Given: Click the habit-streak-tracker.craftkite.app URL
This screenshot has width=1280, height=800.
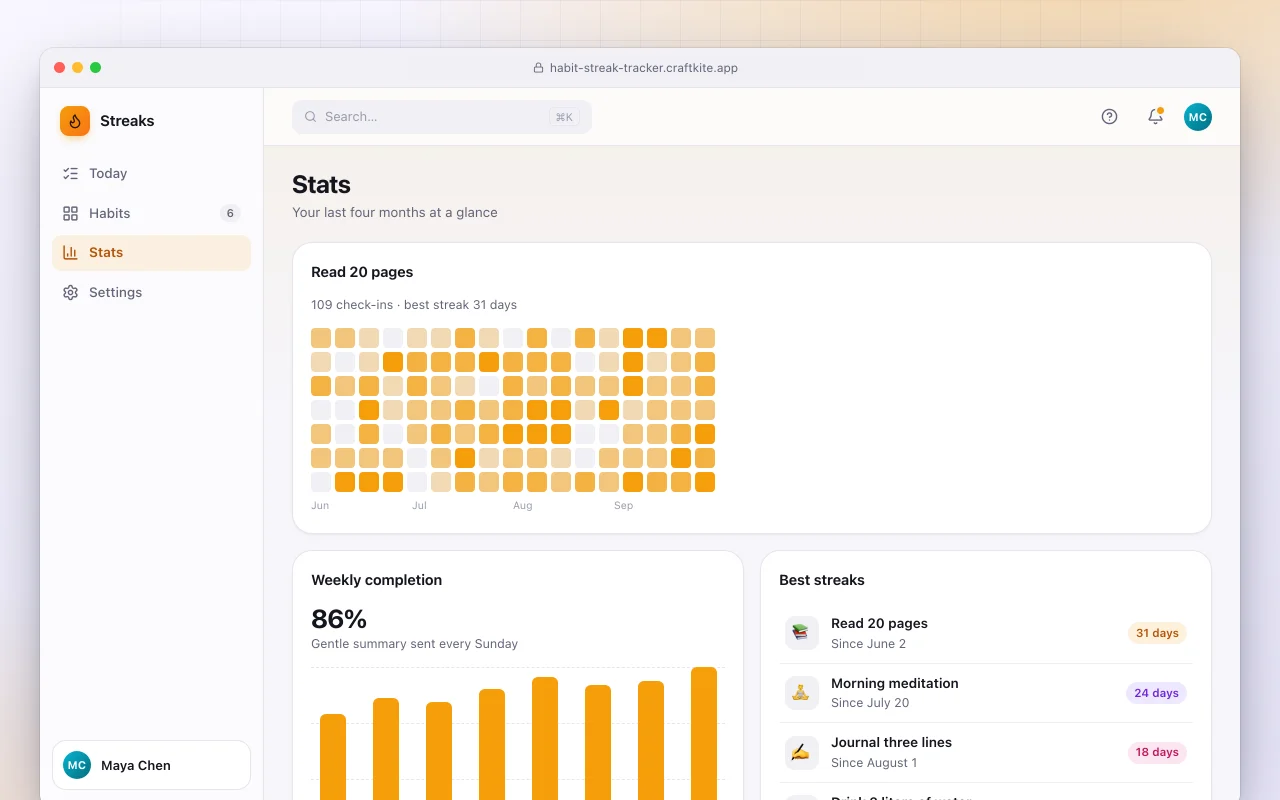Looking at the screenshot, I should 644,68.
